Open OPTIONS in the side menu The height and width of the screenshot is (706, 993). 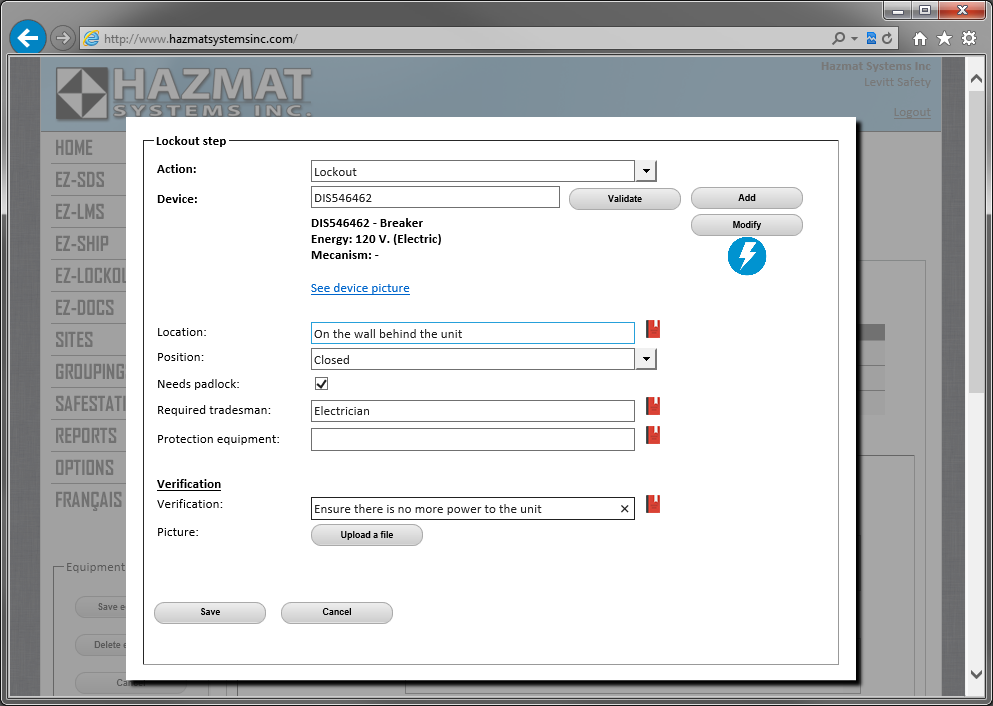click(85, 468)
